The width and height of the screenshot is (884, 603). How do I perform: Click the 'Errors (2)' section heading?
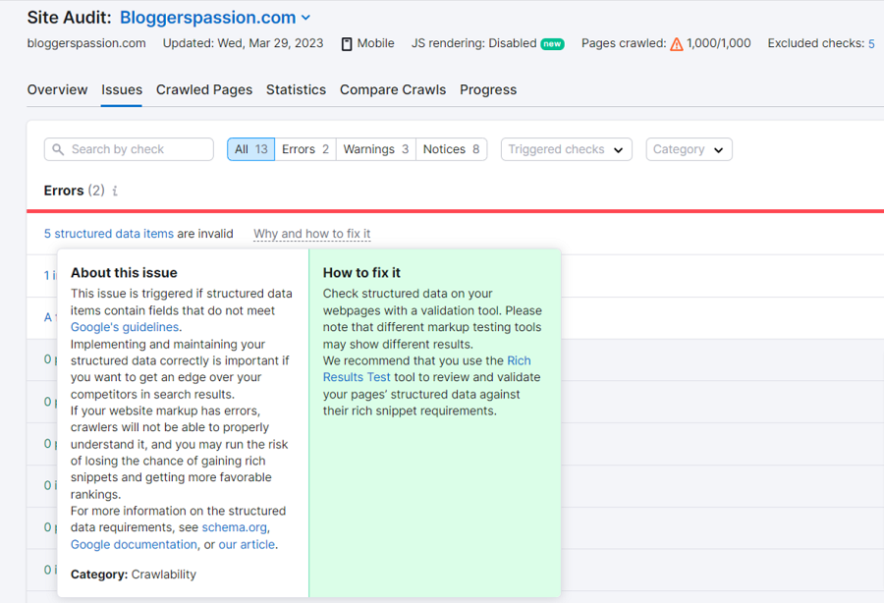[74, 190]
